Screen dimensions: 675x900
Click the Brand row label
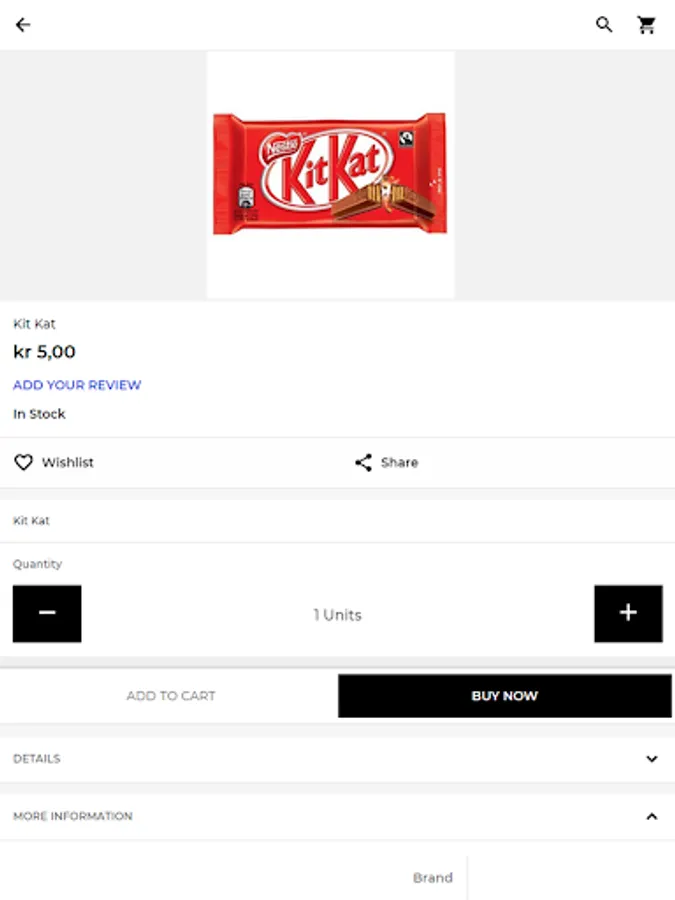(x=432, y=877)
